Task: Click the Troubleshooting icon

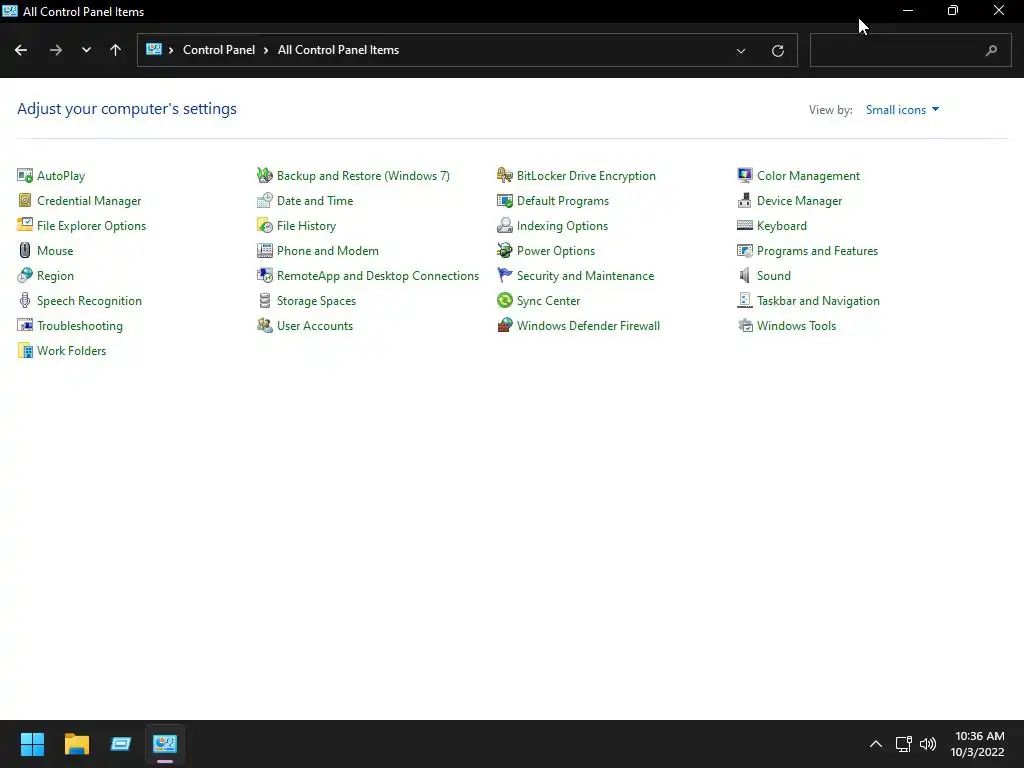Action: 25,325
